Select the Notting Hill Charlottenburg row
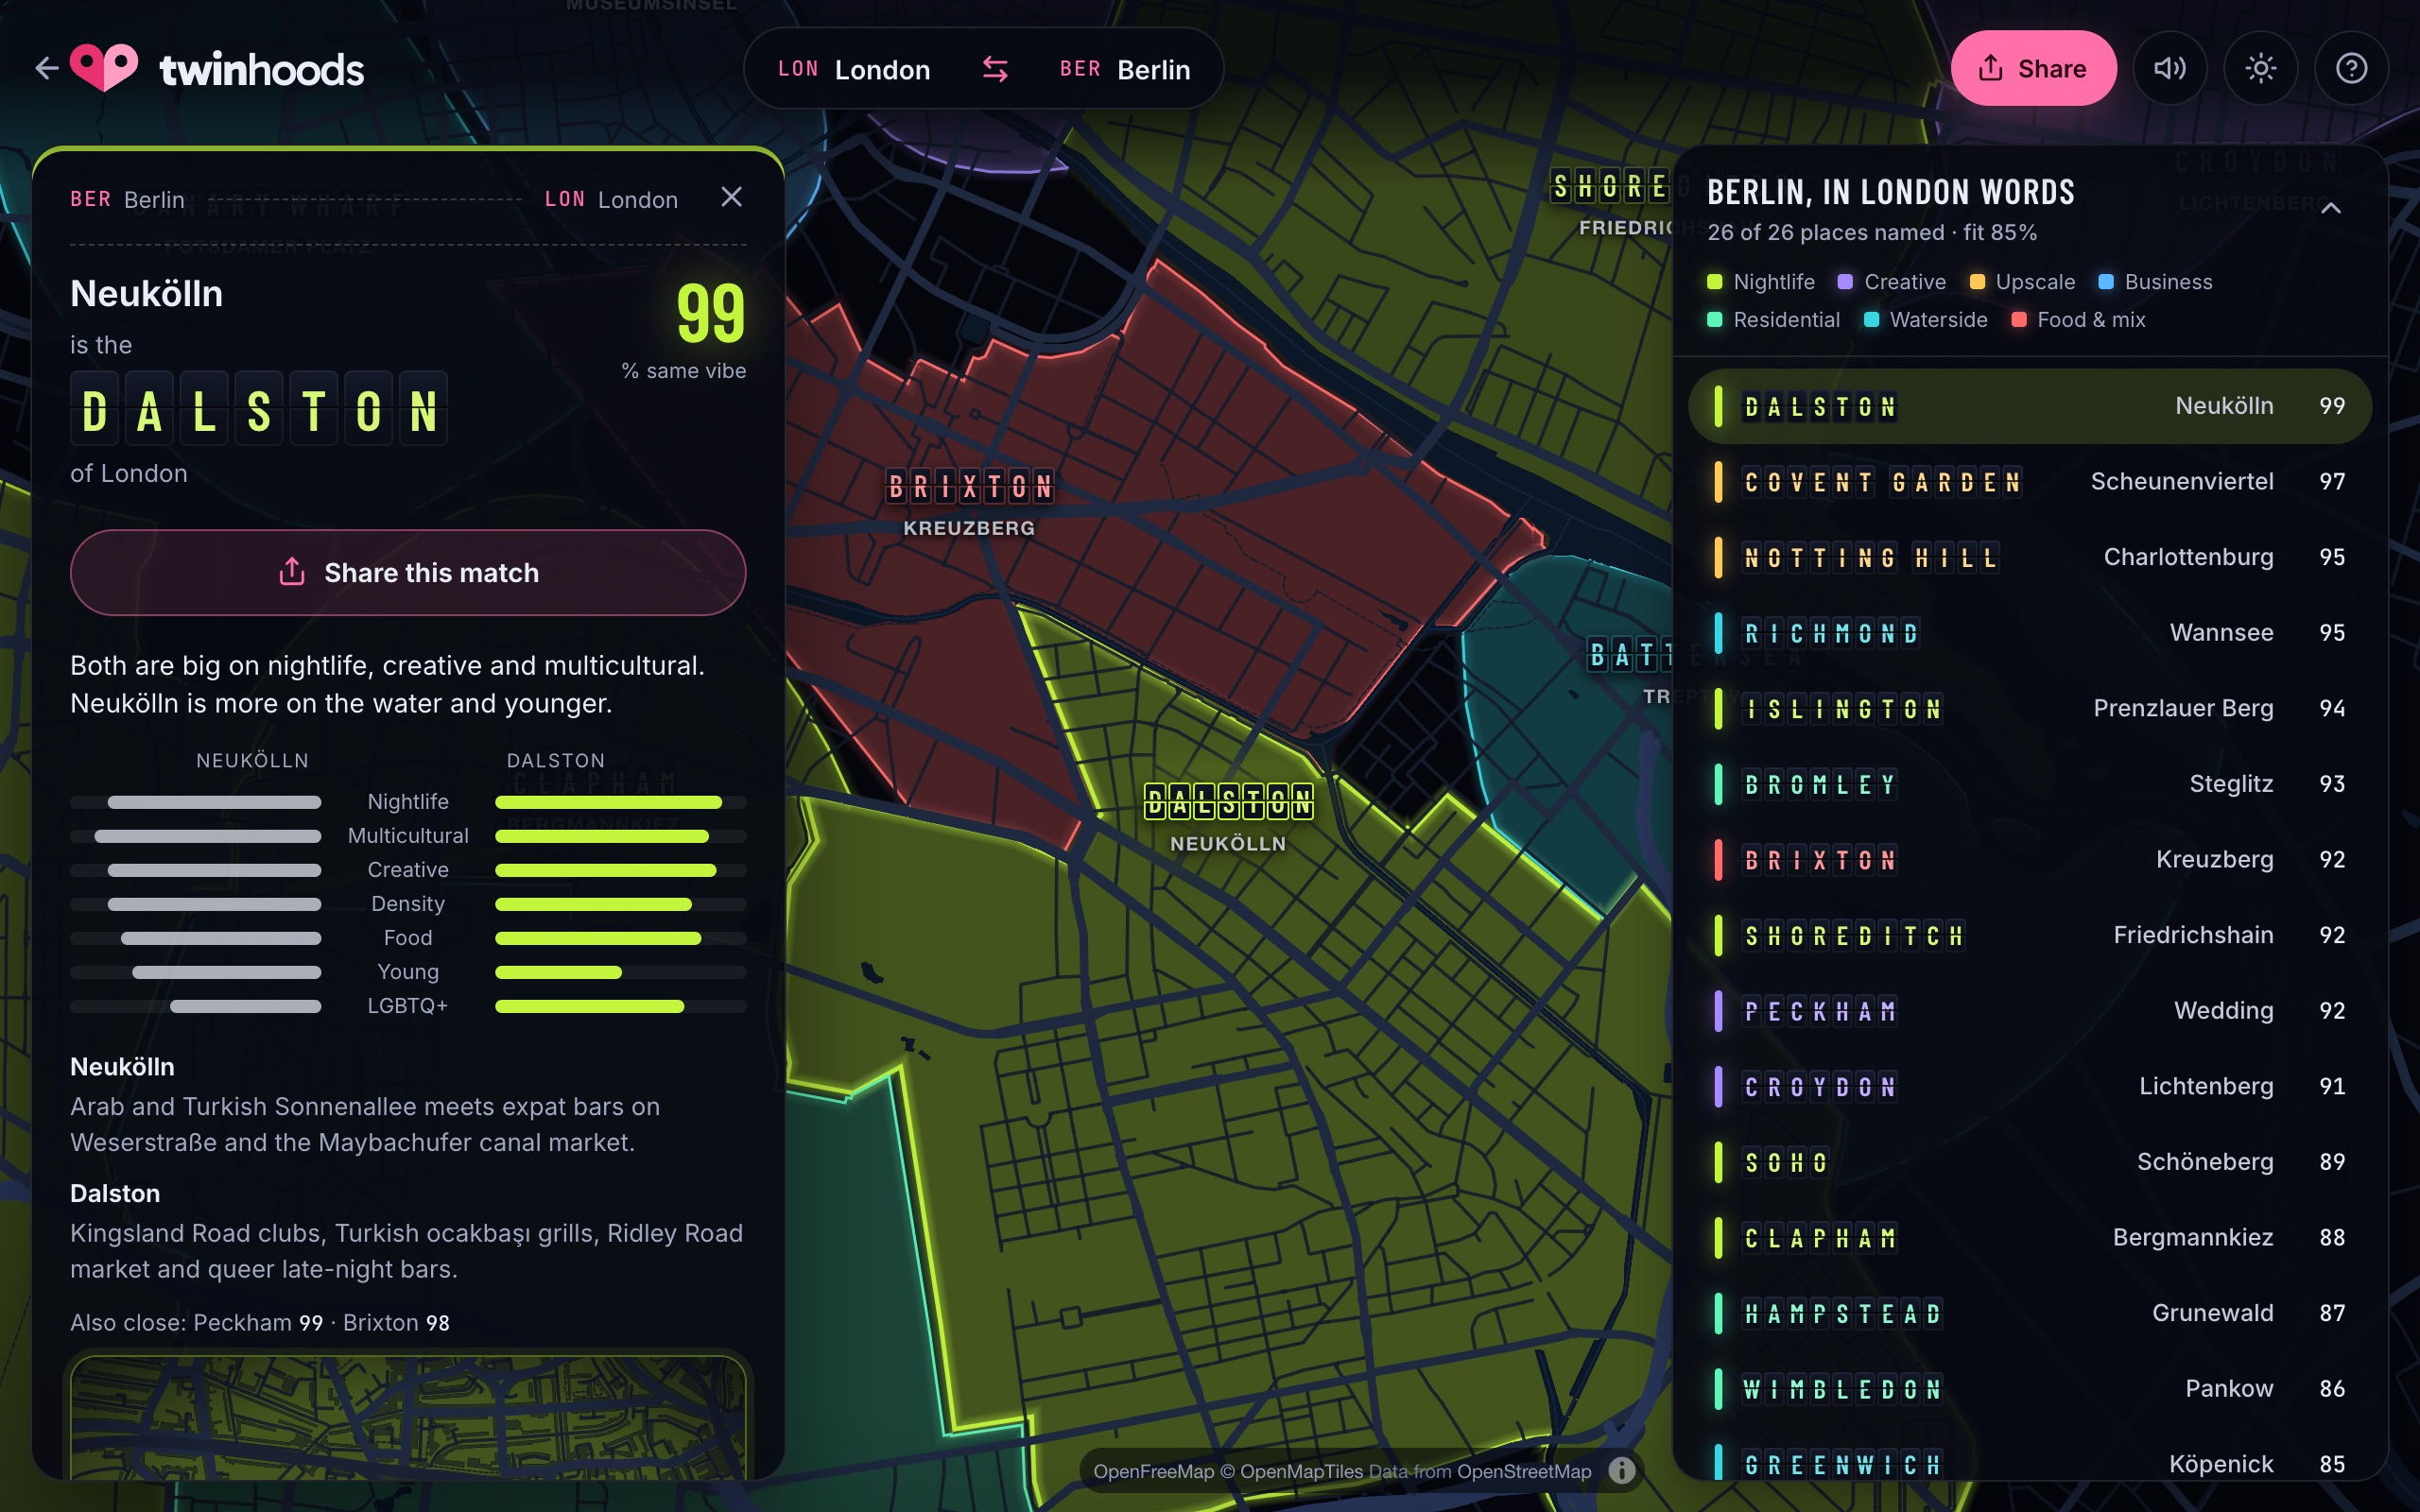The width and height of the screenshot is (2420, 1512). click(2029, 557)
